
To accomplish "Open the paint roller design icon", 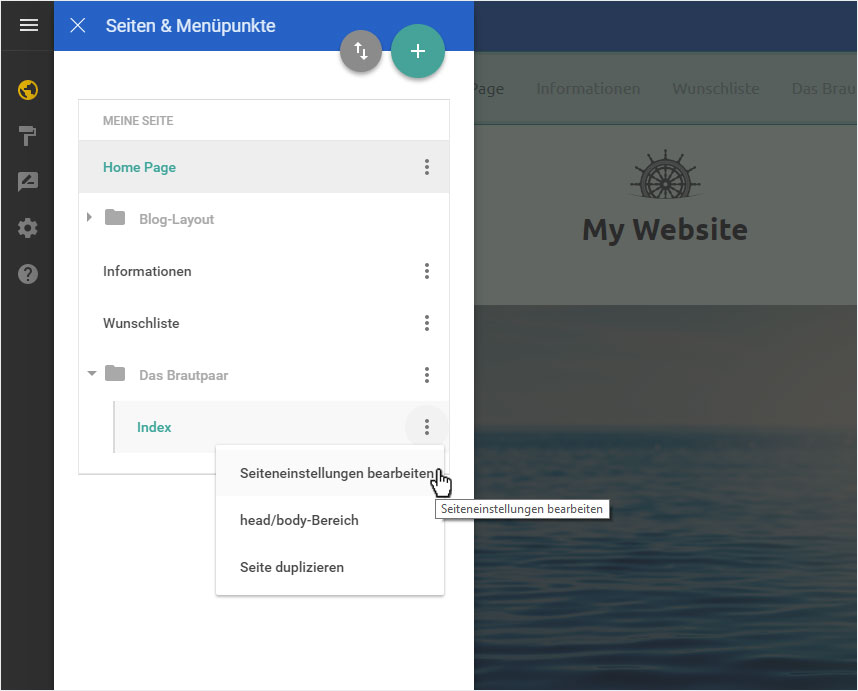I will coord(27,136).
